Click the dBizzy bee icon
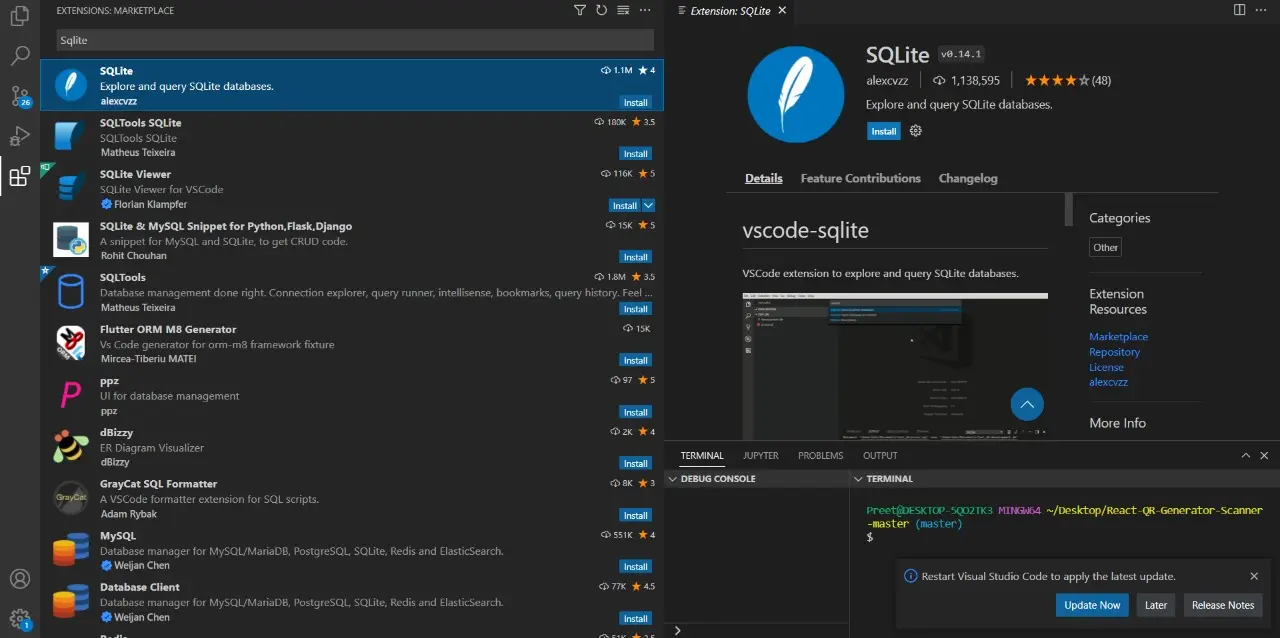Image resolution: width=1280 pixels, height=638 pixels. 71,447
